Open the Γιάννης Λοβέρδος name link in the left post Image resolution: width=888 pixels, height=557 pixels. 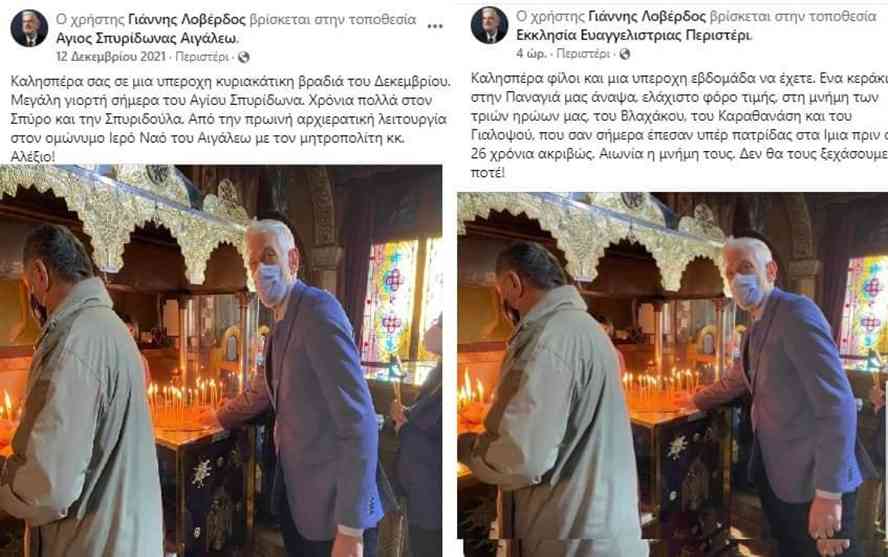(x=187, y=20)
